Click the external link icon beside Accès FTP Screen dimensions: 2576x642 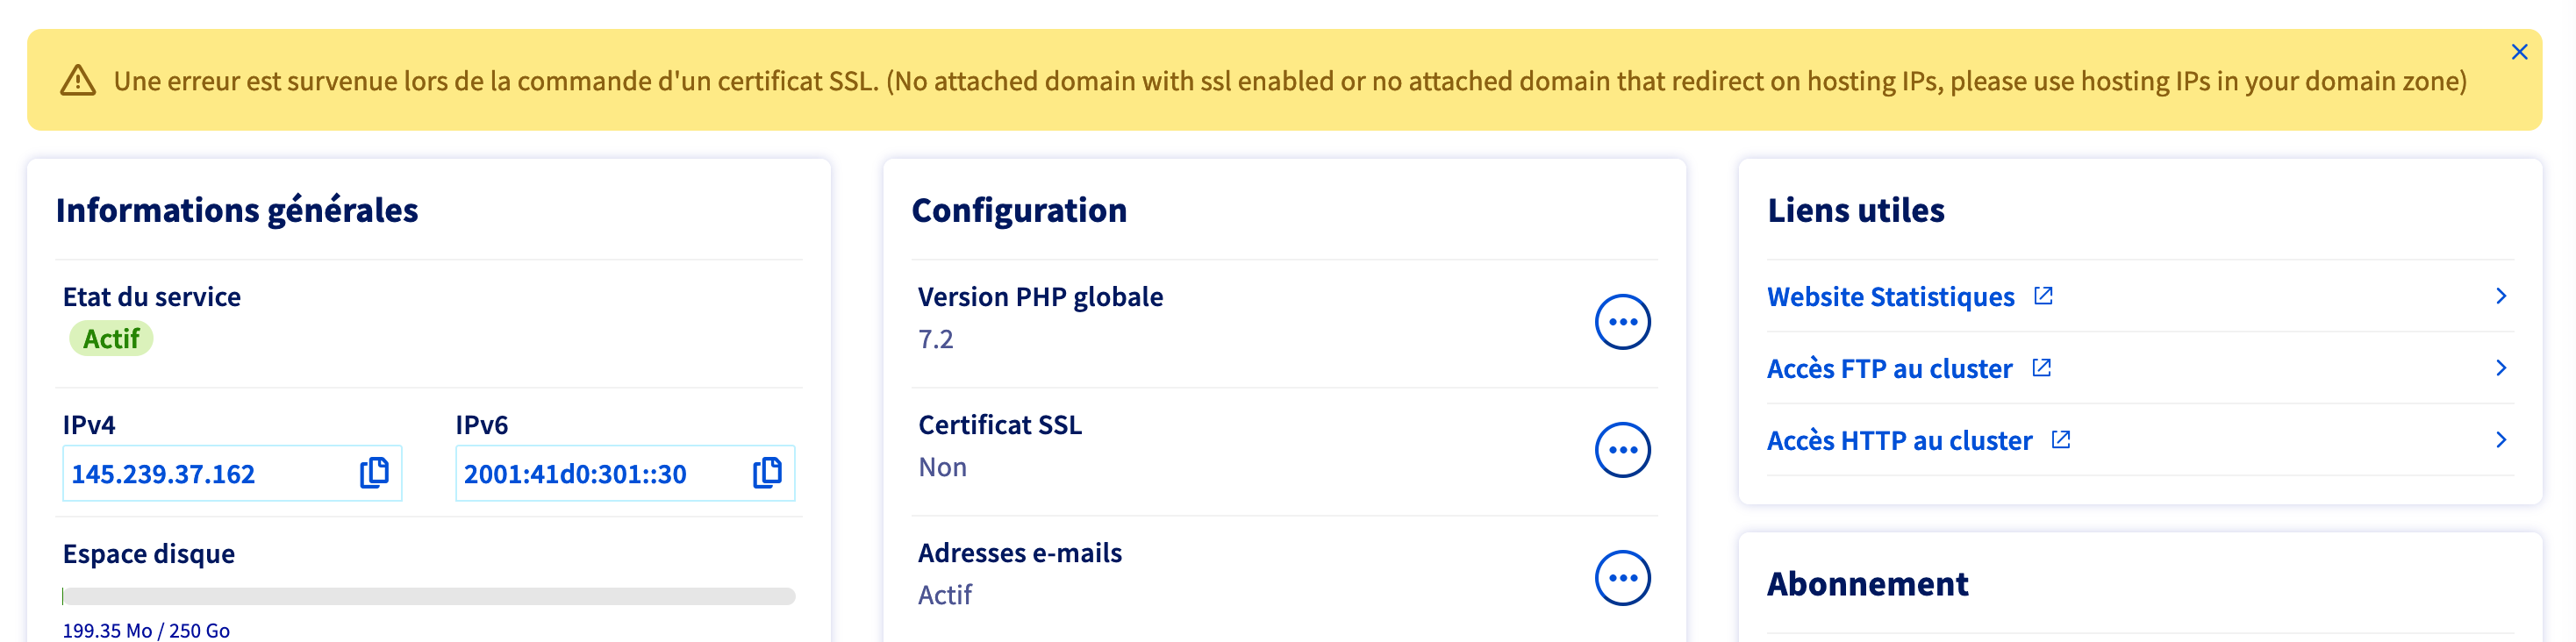click(x=2041, y=368)
